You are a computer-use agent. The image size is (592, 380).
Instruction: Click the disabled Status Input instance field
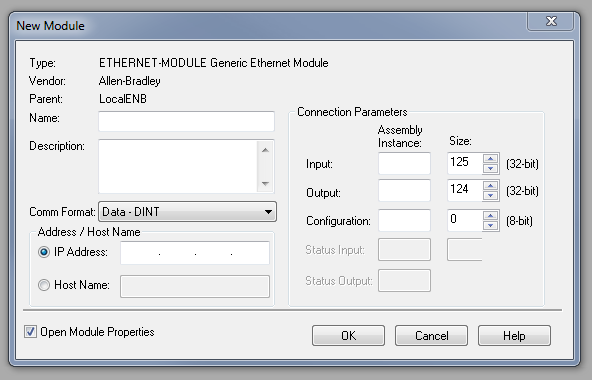pyautogui.click(x=404, y=249)
